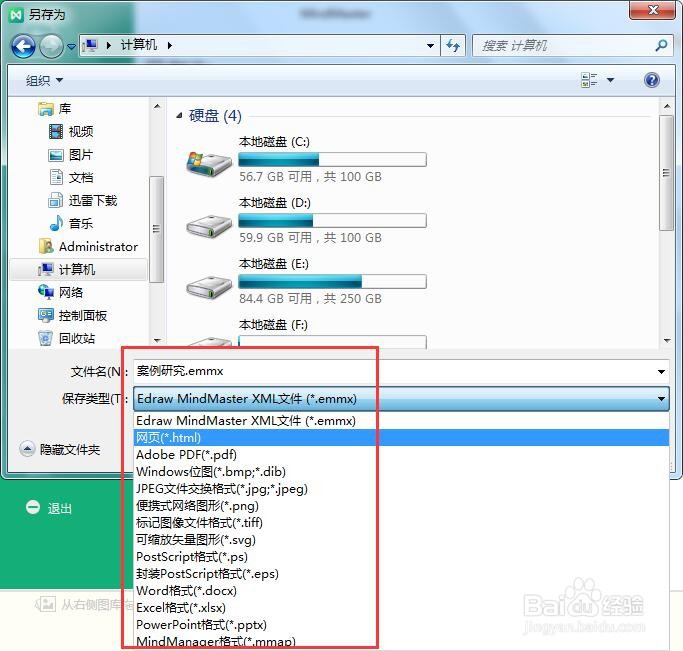
Task: Select 计算机 in navigation sidebar
Action: coord(78,270)
